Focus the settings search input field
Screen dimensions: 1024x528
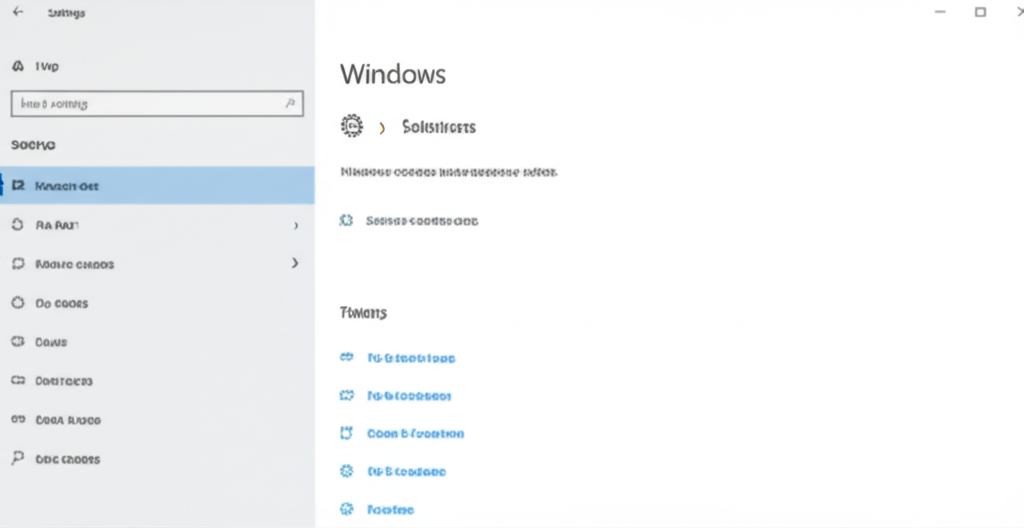click(157, 103)
